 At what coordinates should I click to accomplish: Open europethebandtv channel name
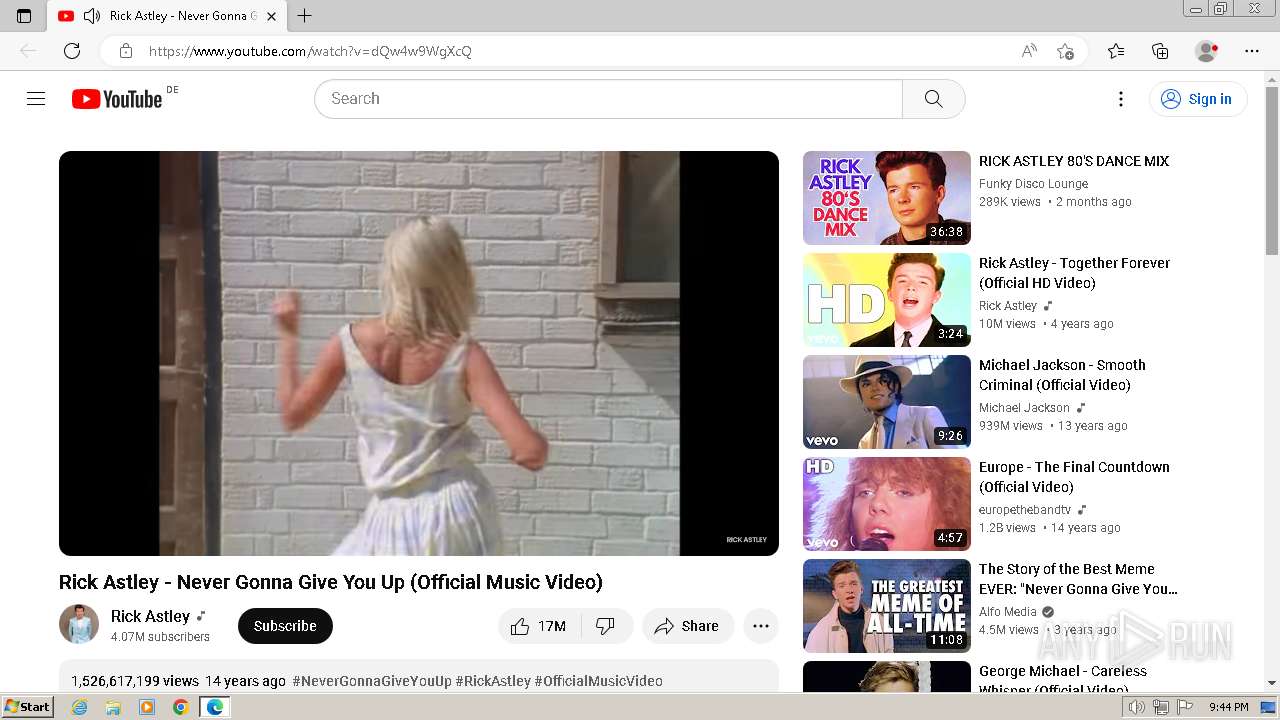tap(1025, 510)
